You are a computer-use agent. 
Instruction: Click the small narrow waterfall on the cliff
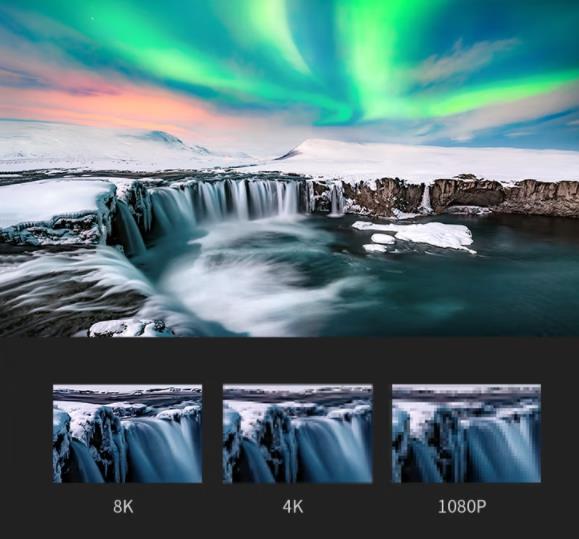point(426,199)
